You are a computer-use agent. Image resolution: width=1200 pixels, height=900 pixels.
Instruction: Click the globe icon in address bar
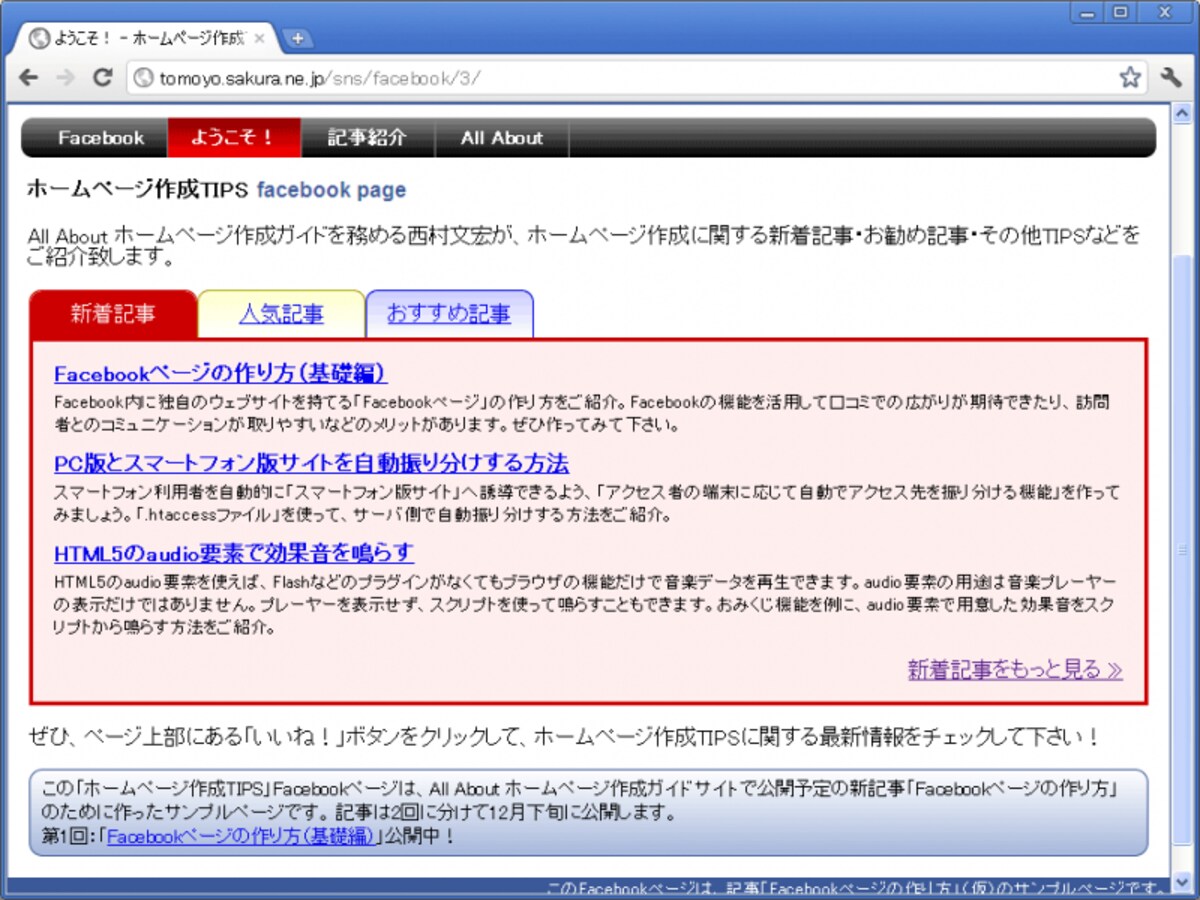coord(142,78)
